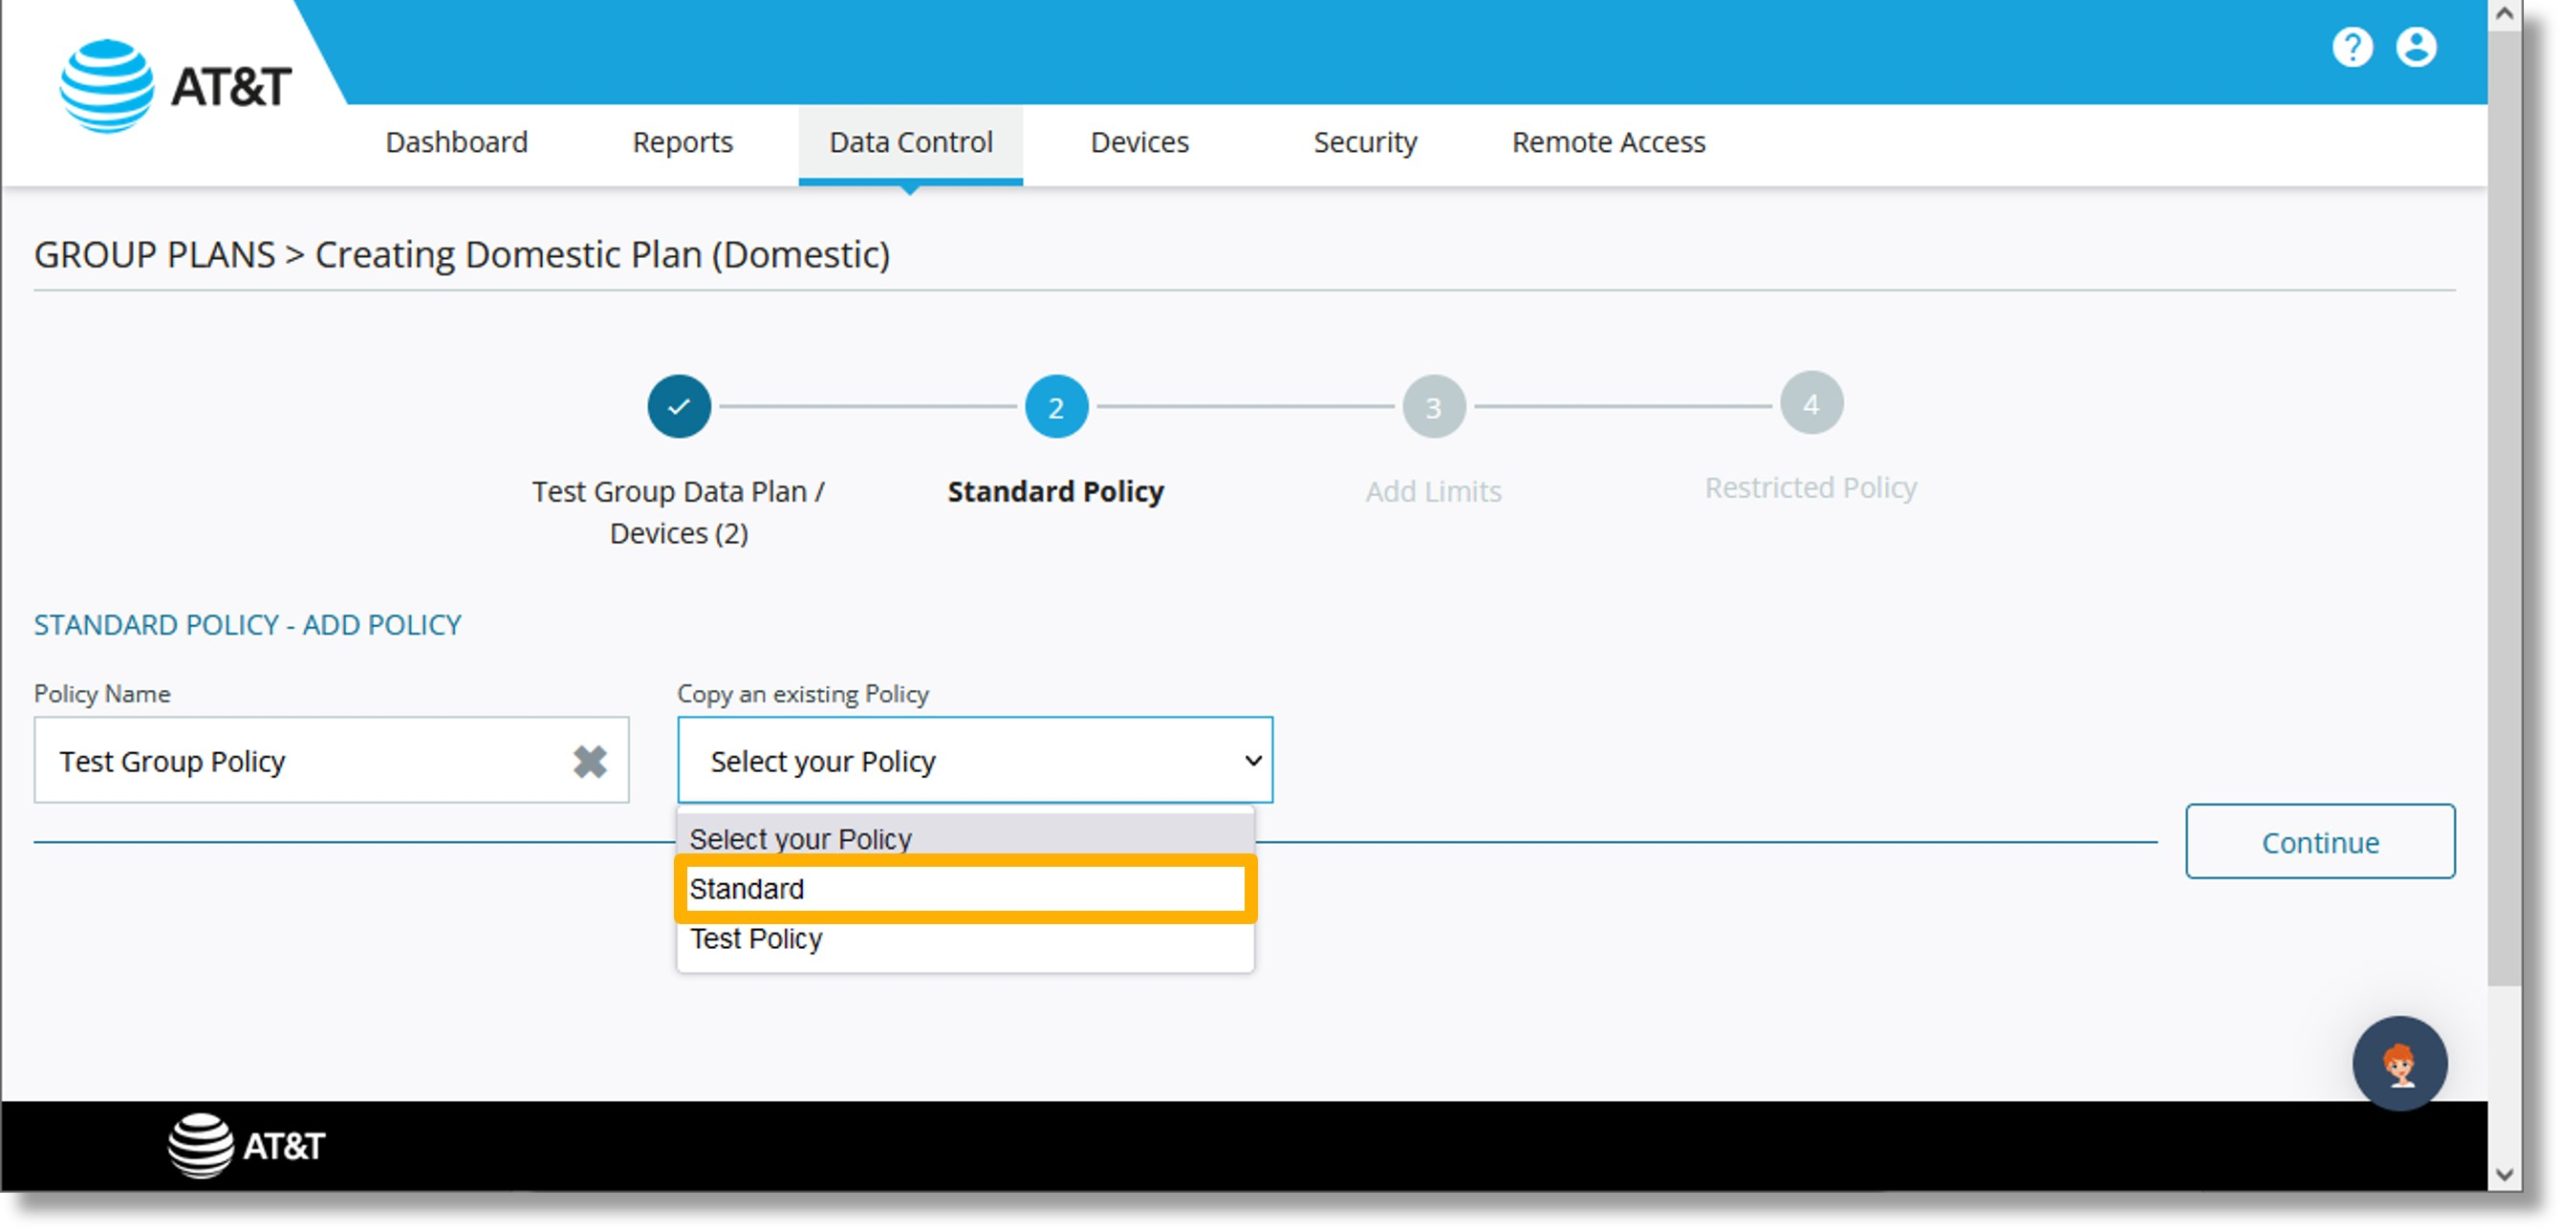Clear the Policy Name field with X icon
Screen dimensions: 2560x1229
coord(590,761)
